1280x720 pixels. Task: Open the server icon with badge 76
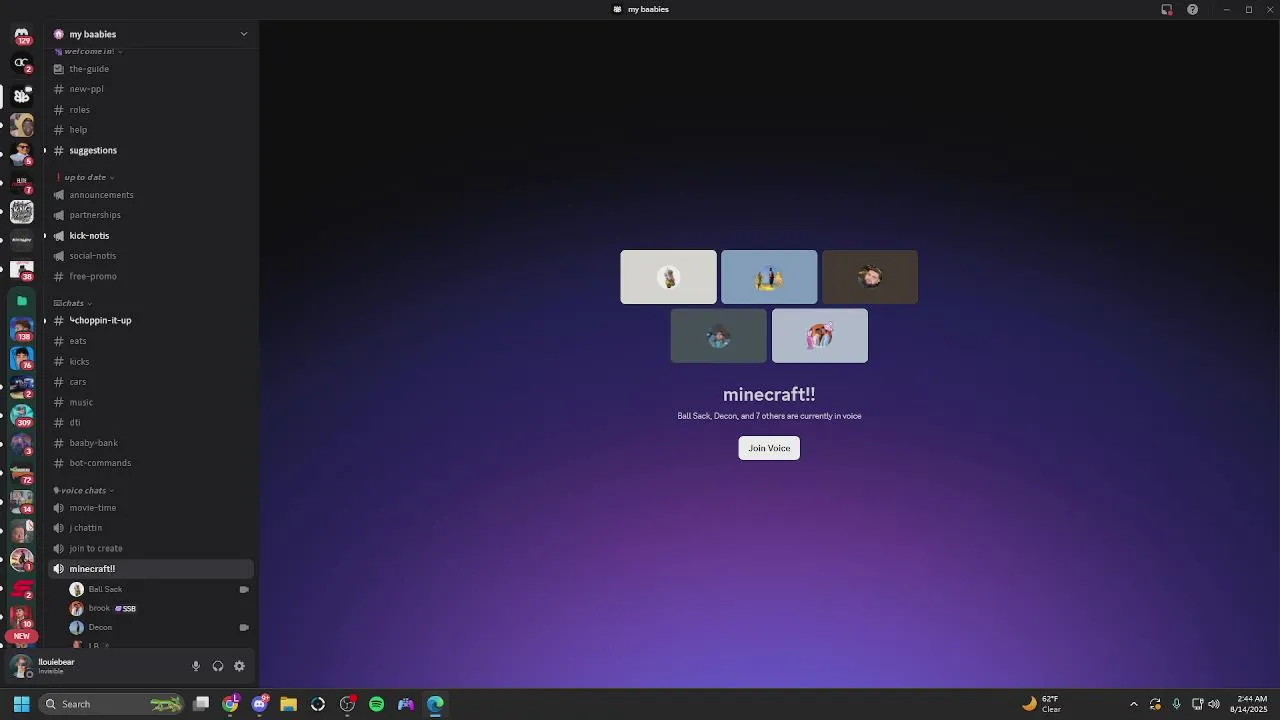pyautogui.click(x=22, y=357)
